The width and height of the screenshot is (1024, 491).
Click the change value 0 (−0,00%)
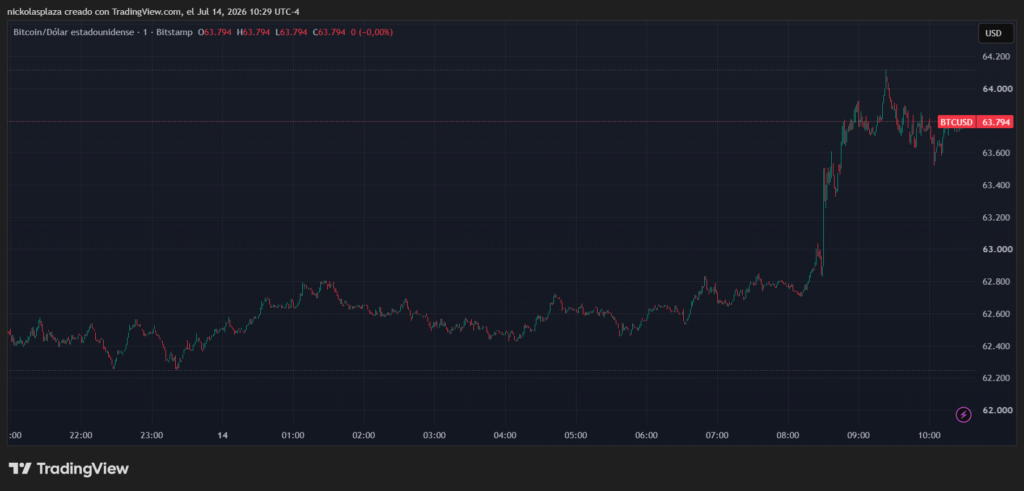click(x=372, y=32)
